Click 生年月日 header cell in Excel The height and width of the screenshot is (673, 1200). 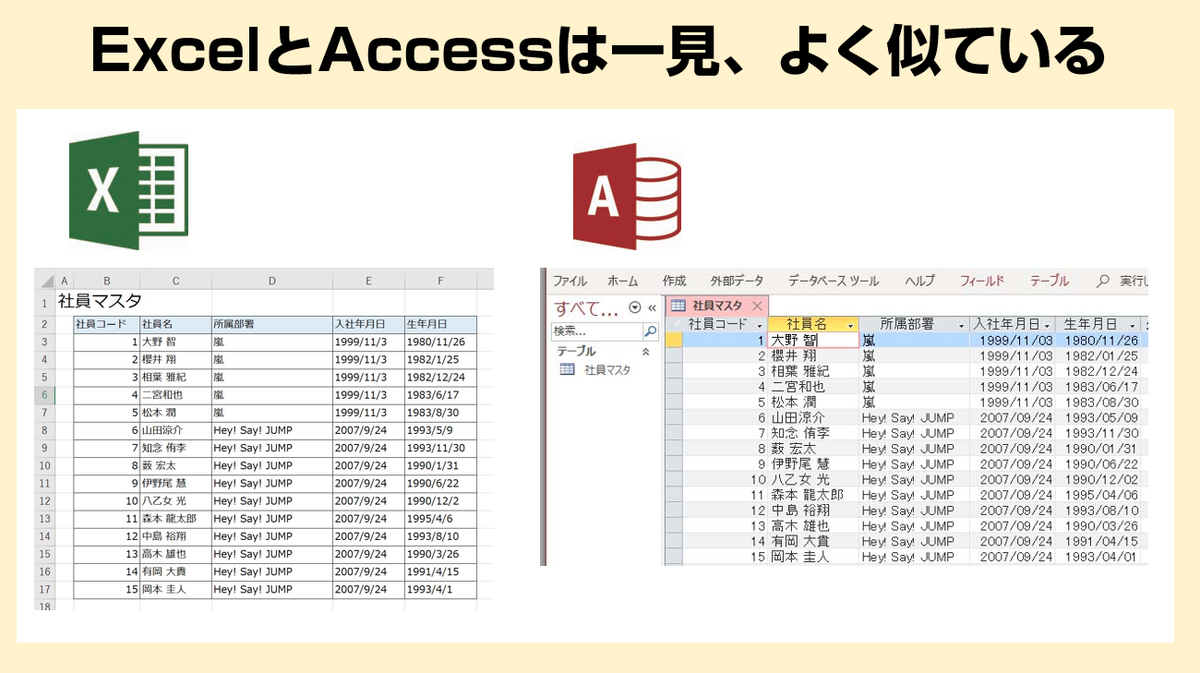[x=440, y=325]
